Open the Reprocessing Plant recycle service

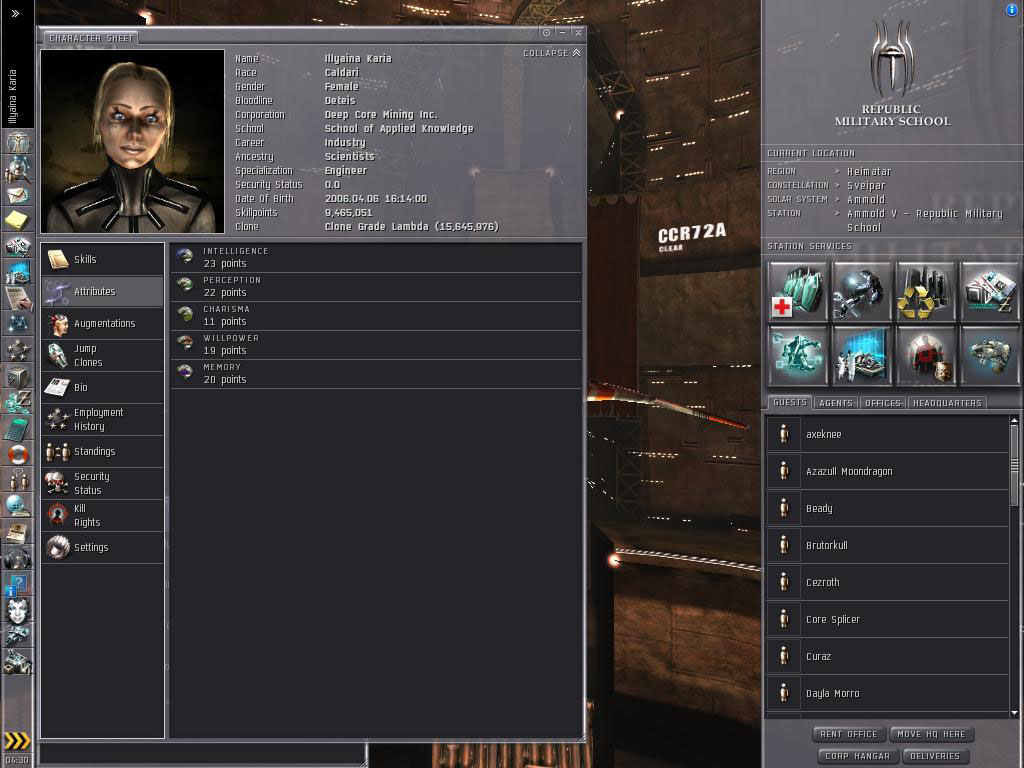925,291
